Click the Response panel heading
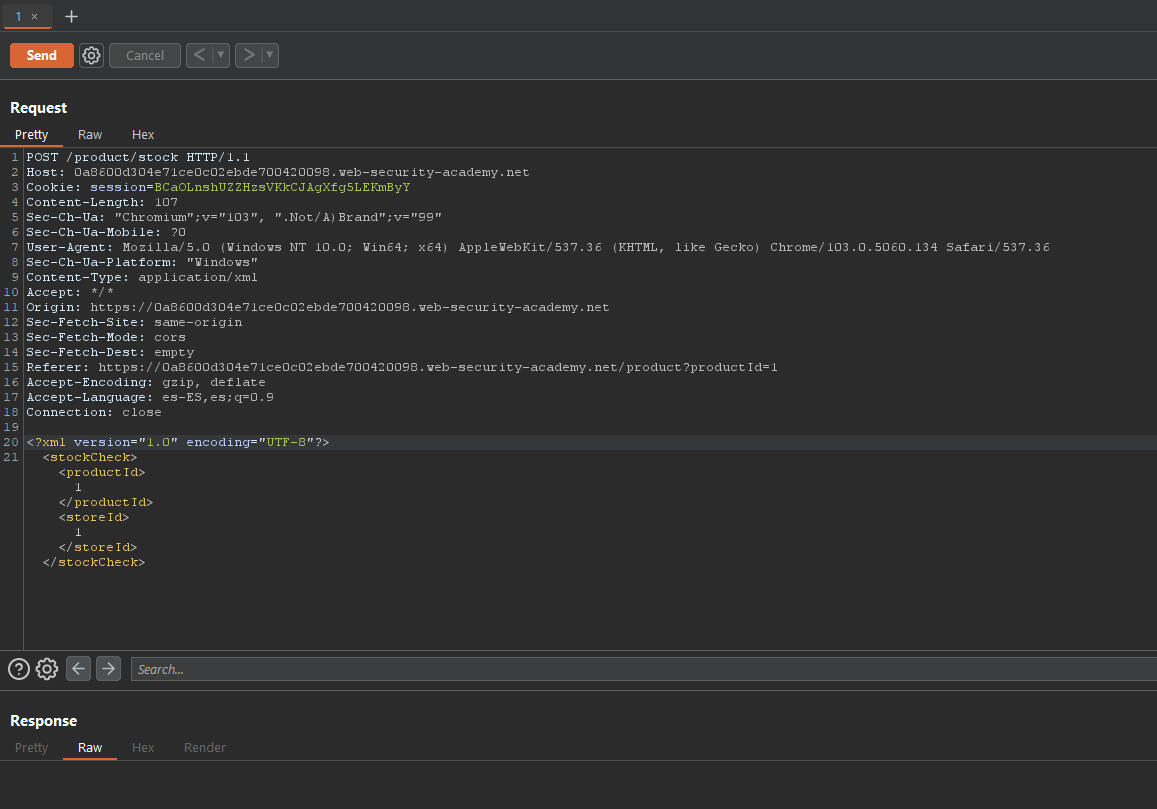 click(44, 721)
